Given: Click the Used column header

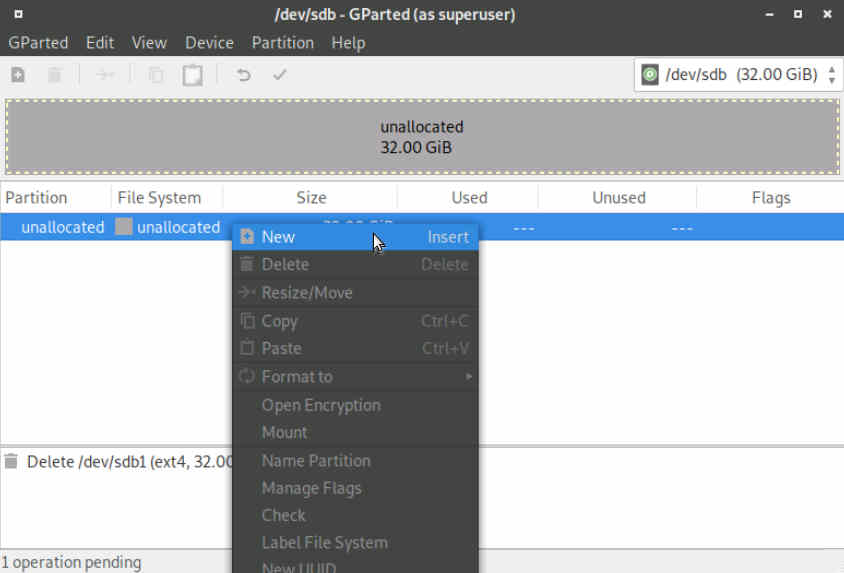Looking at the screenshot, I should [x=468, y=197].
